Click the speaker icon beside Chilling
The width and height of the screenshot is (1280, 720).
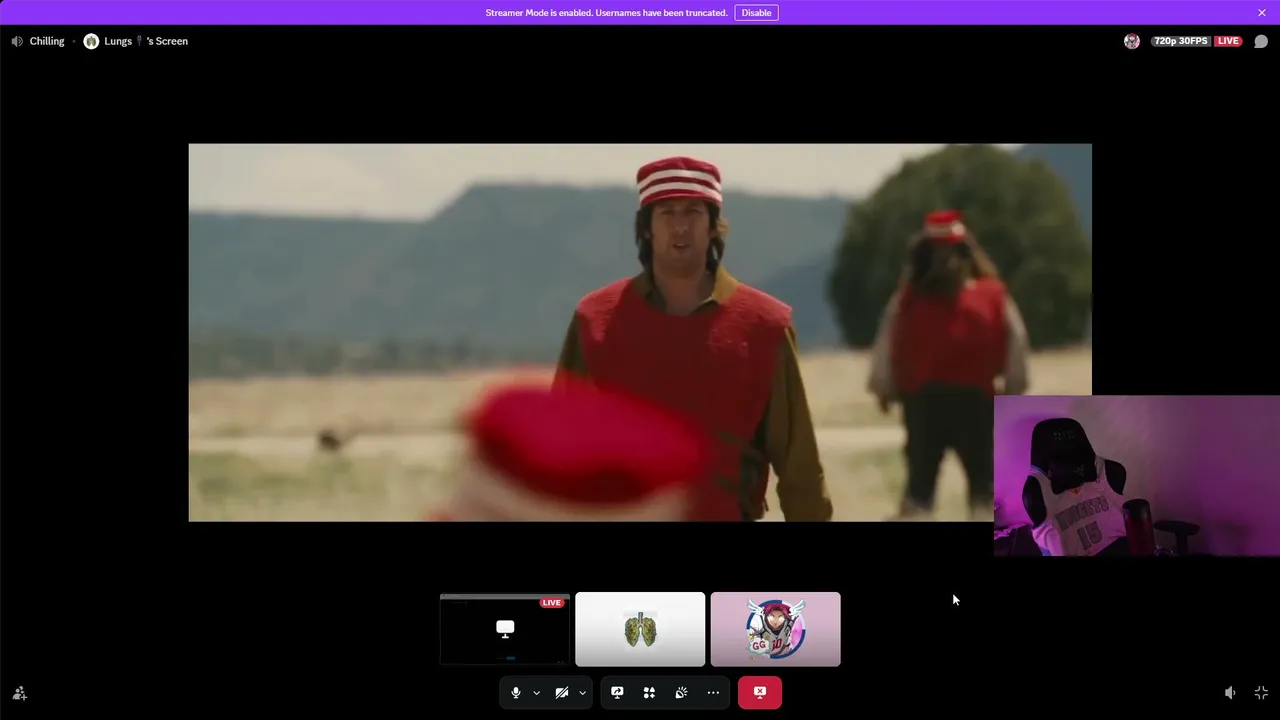[x=17, y=41]
